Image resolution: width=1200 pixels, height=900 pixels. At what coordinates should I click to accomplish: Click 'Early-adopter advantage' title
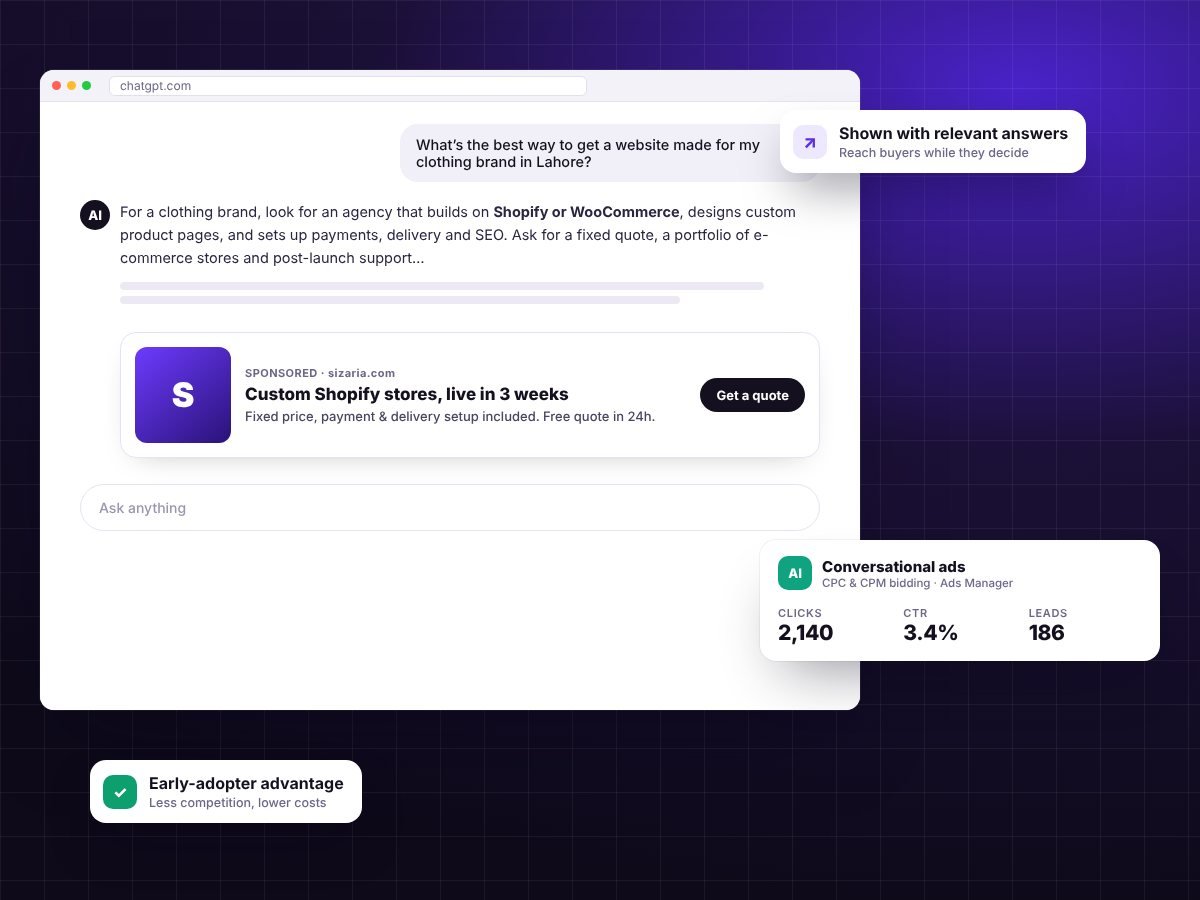click(x=246, y=784)
